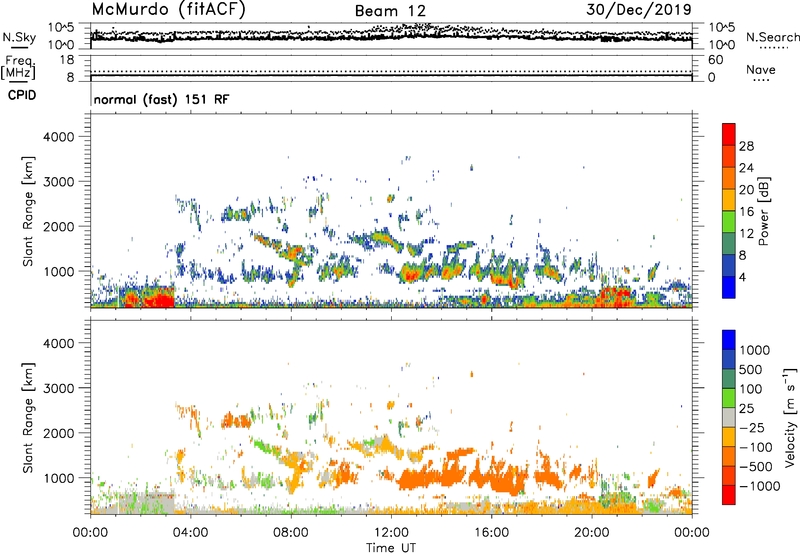Click the 'Time UT' axis label
The width and height of the screenshot is (800, 554).
(391, 548)
